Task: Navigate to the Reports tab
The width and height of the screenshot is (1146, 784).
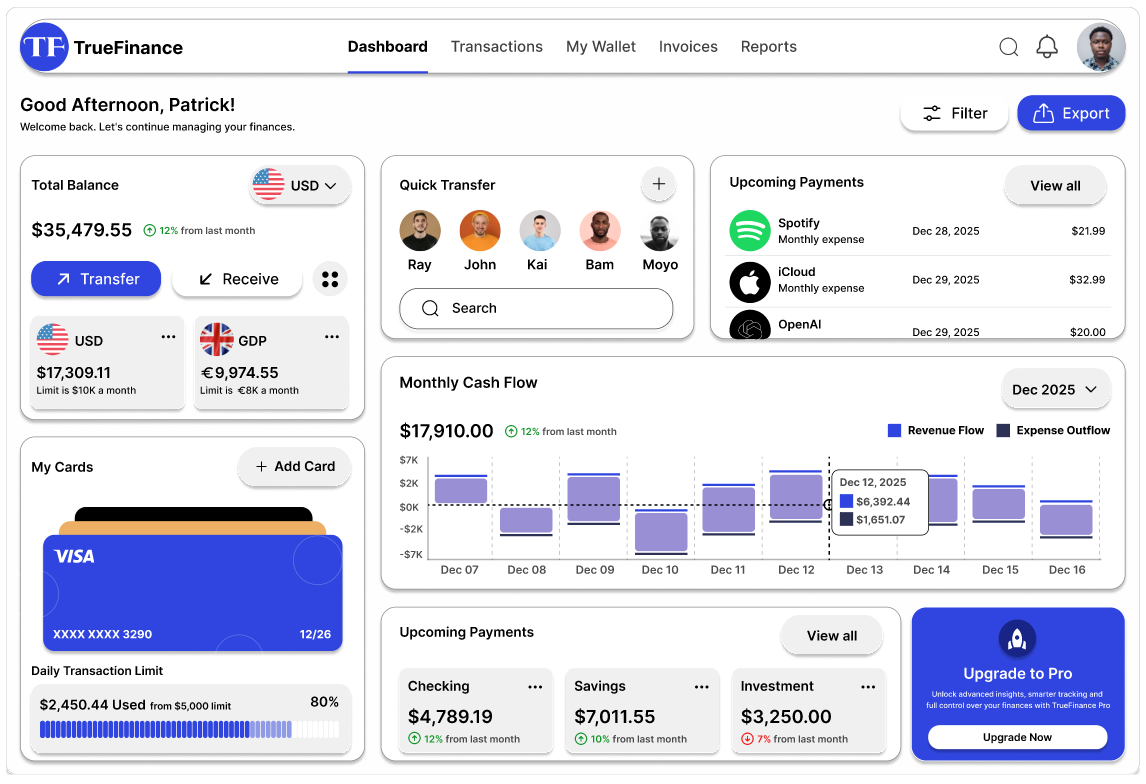Action: click(769, 47)
